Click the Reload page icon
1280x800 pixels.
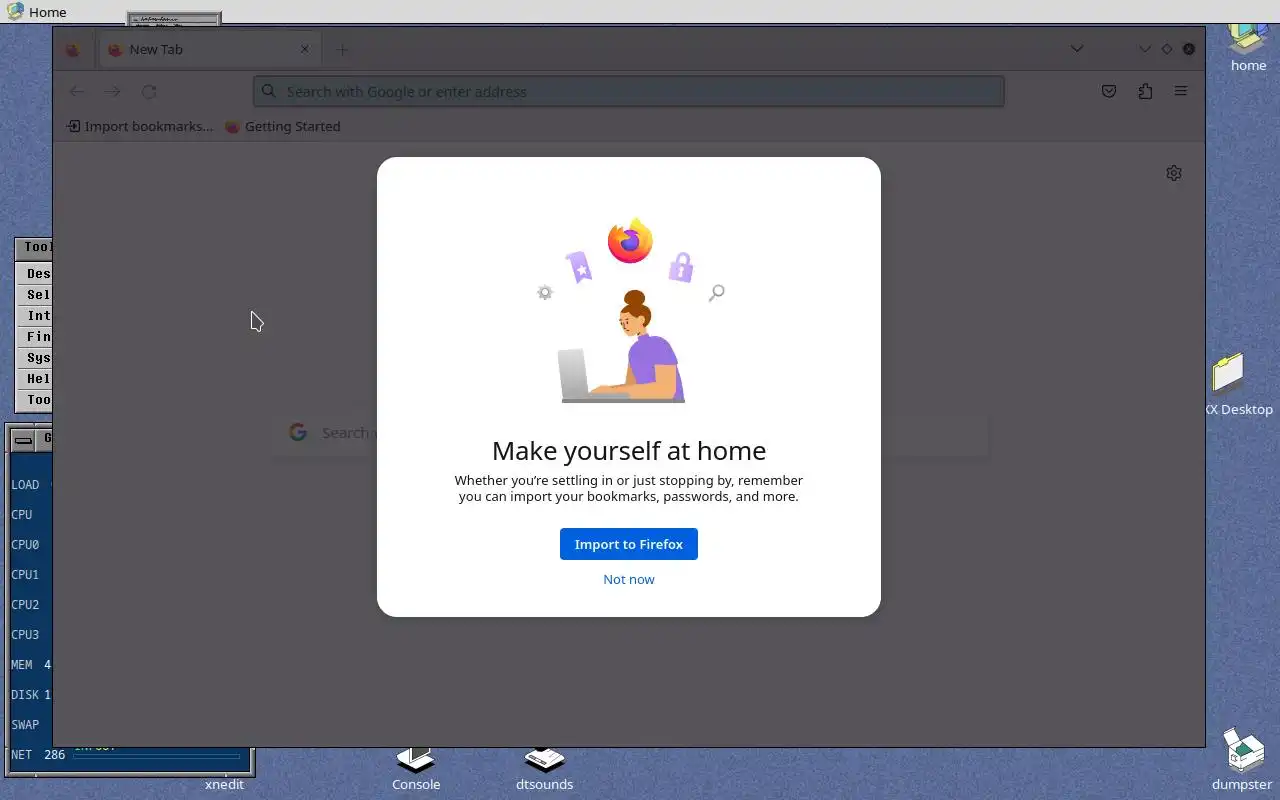pyautogui.click(x=149, y=91)
